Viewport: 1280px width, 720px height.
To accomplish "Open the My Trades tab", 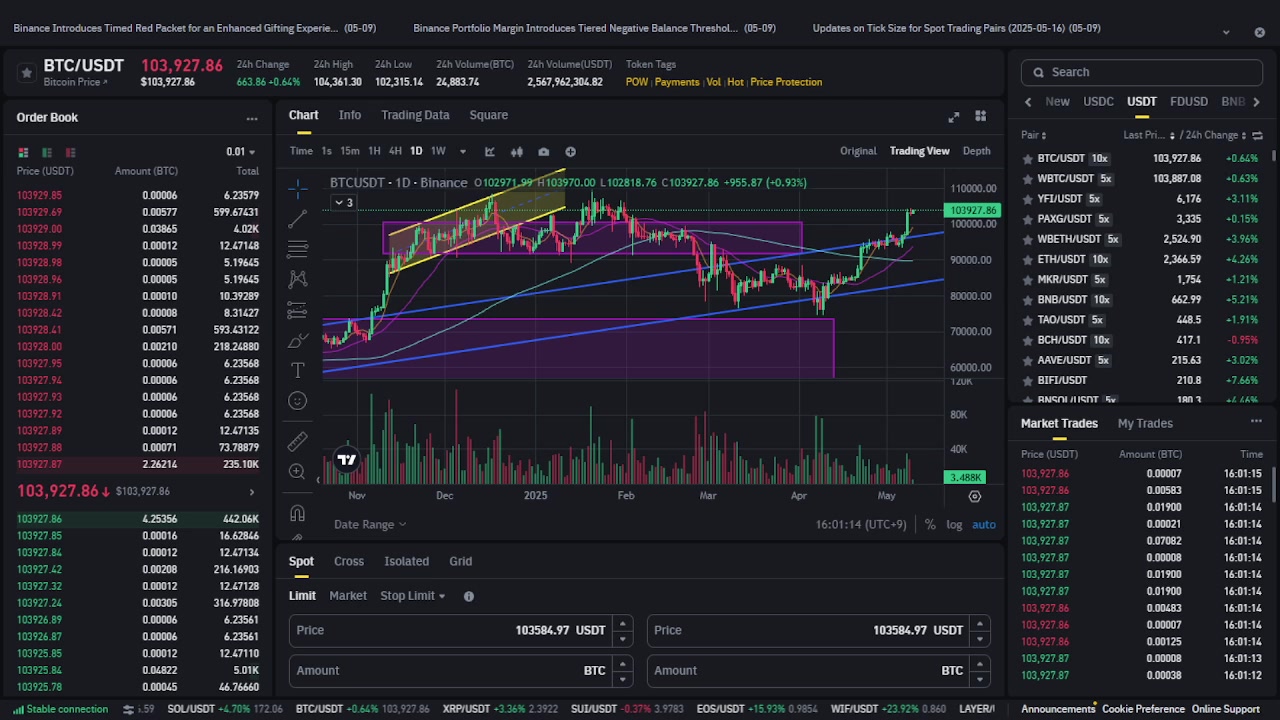I will coord(1145,424).
